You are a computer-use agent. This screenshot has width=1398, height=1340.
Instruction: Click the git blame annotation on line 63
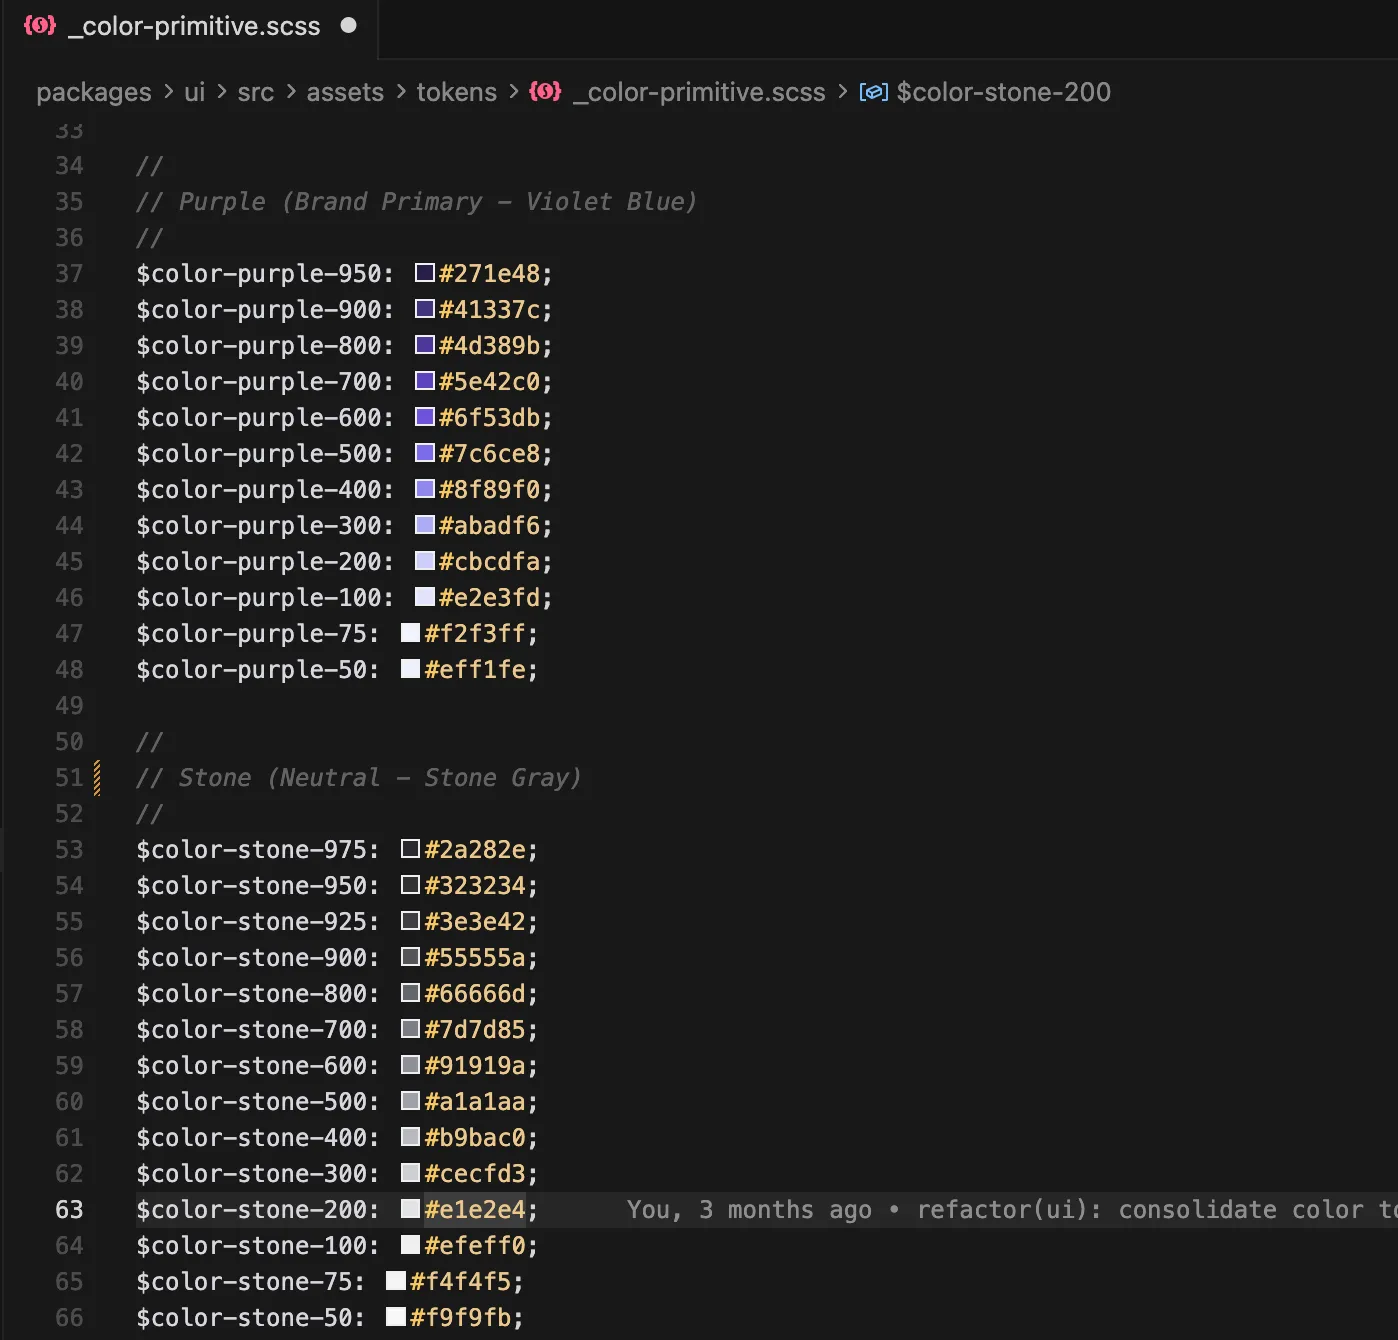(1000, 1209)
